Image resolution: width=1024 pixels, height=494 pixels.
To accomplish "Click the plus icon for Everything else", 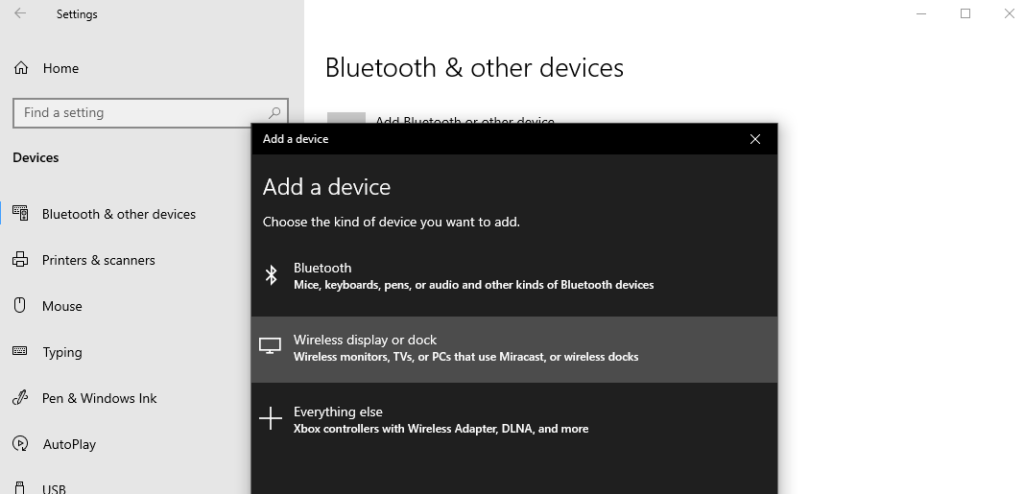I will coord(270,418).
